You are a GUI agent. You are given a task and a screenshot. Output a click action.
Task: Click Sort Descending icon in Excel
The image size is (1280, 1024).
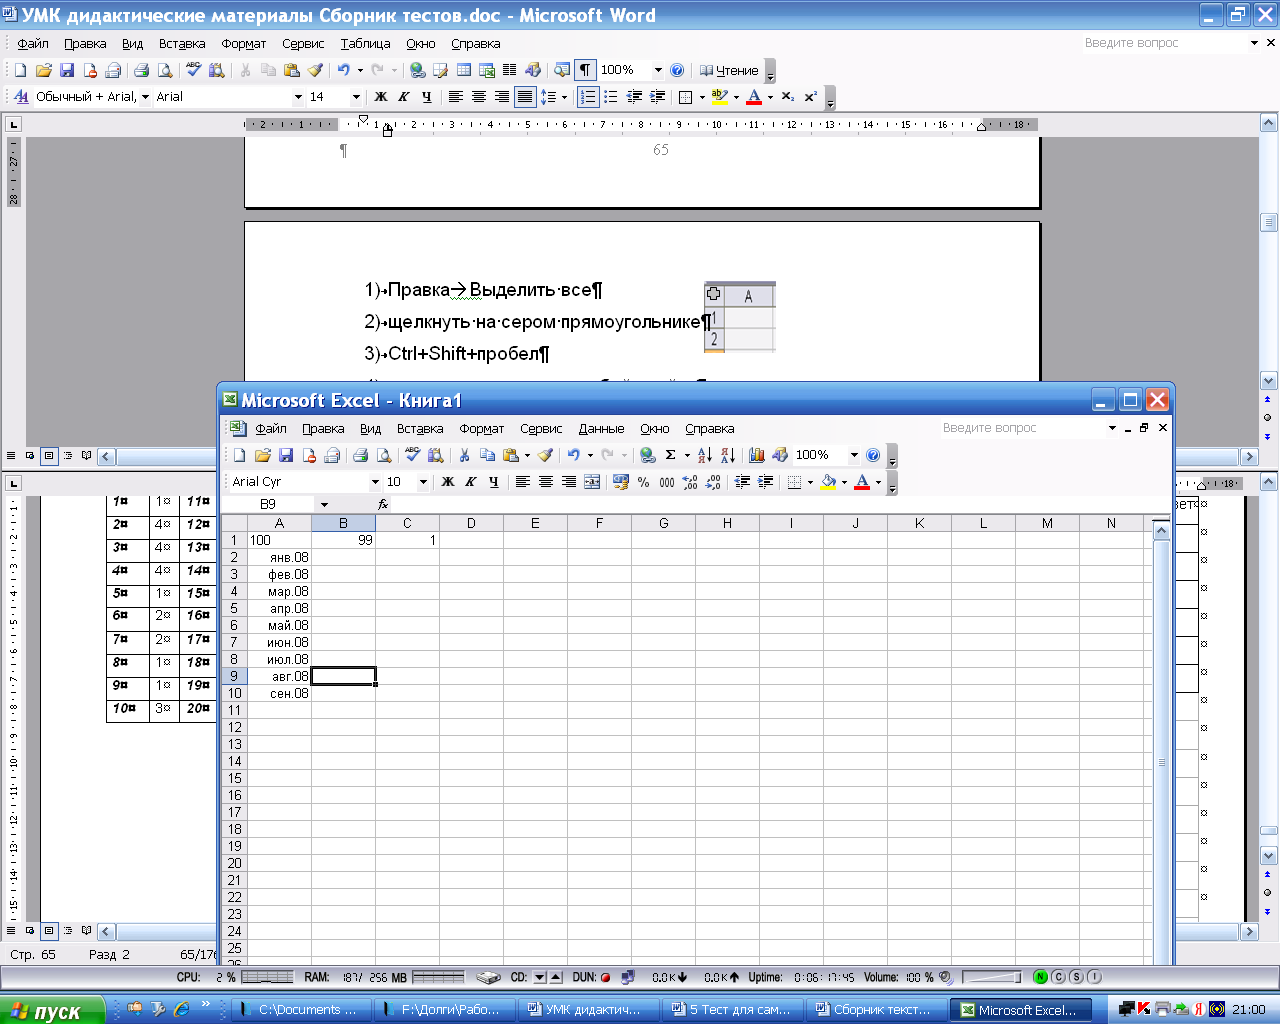[x=728, y=455]
